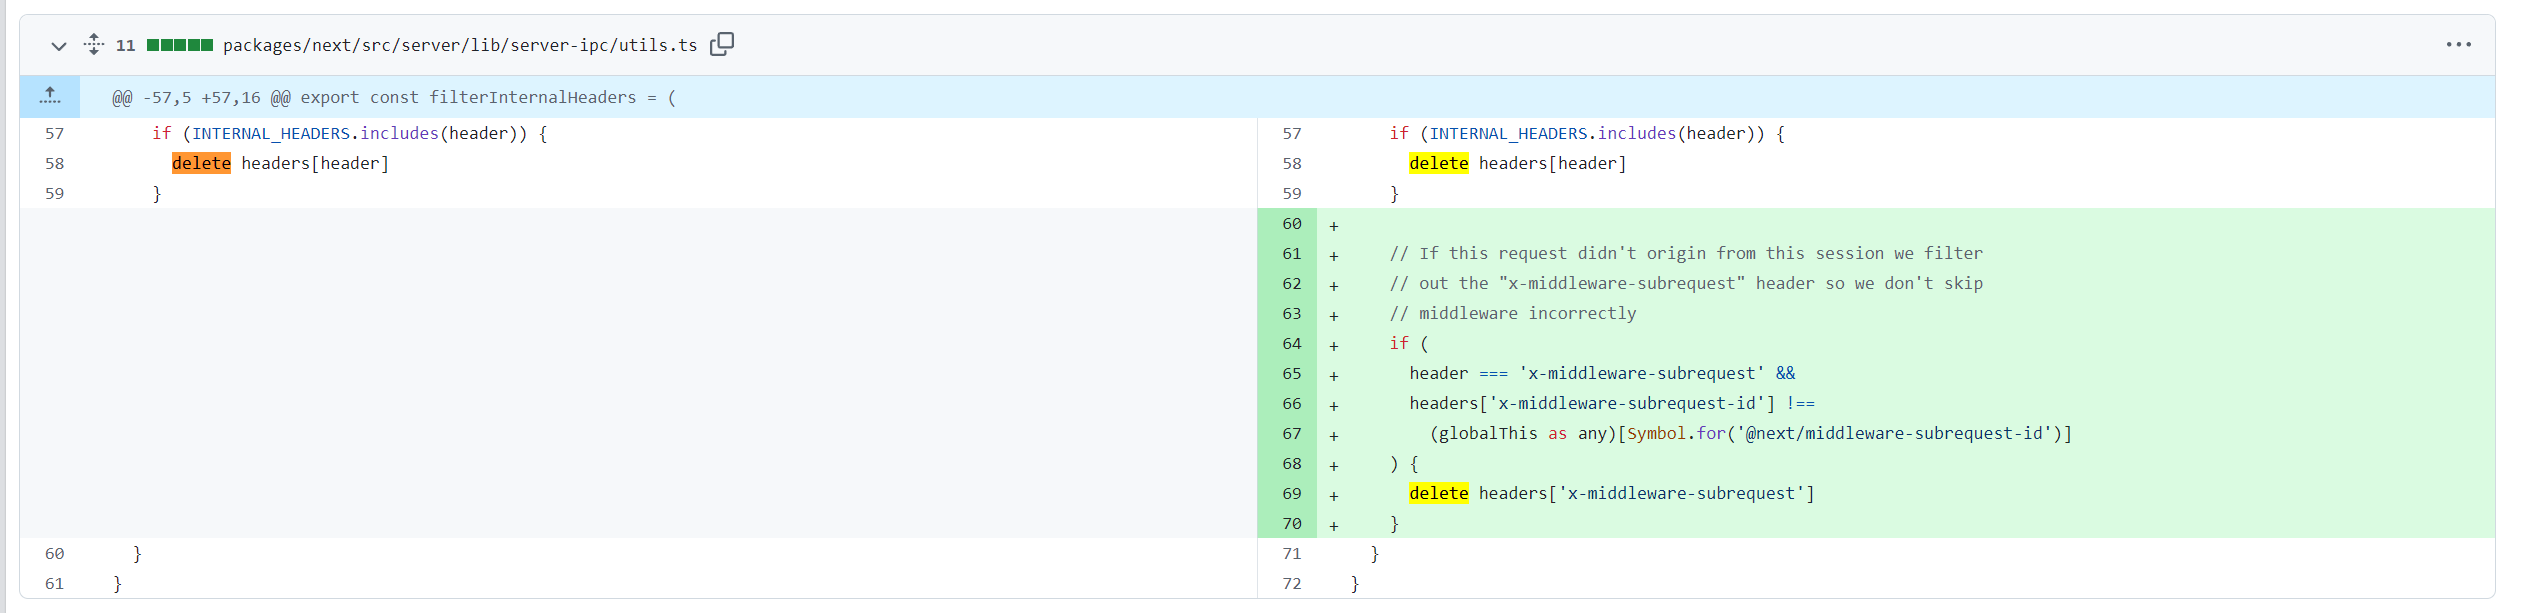Select line number 61 in the left pane
Screen dimensions: 2532x613
tap(54, 583)
